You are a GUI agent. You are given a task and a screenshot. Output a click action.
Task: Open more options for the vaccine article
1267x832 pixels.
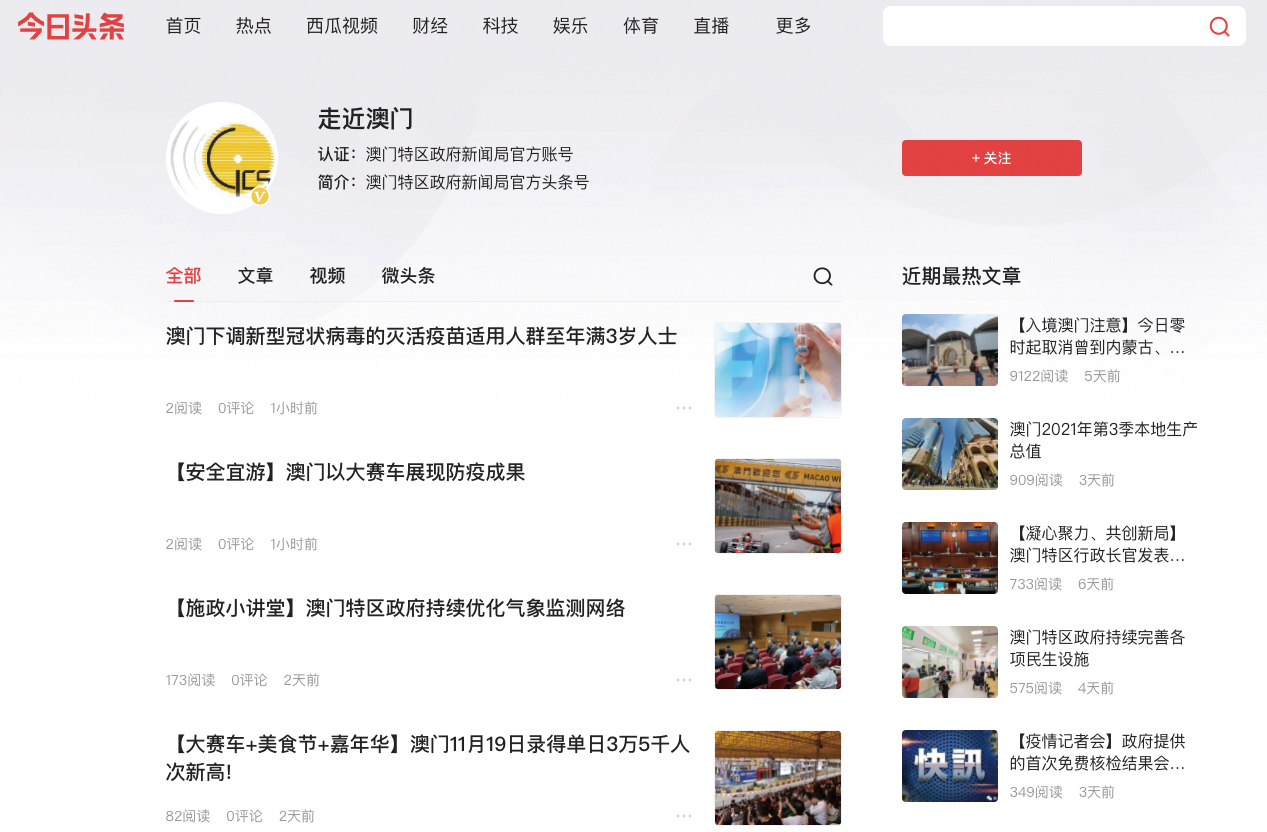(684, 408)
